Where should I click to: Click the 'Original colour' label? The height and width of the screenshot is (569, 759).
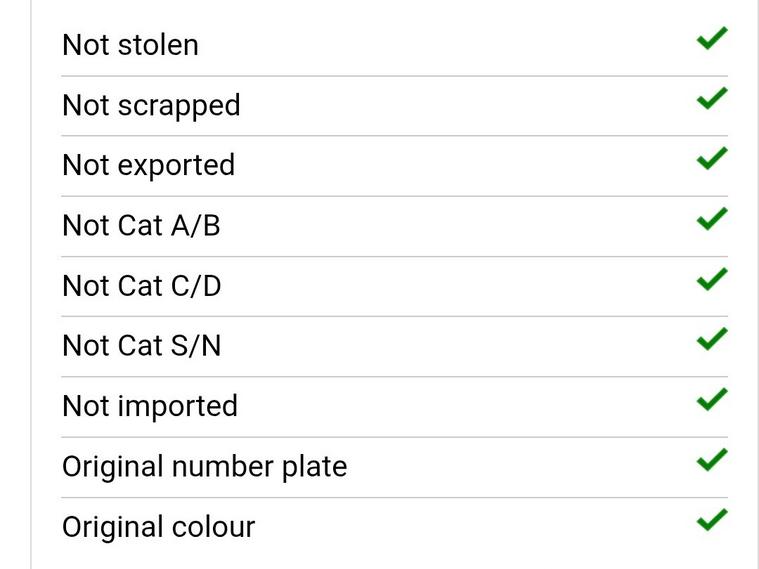tap(158, 527)
